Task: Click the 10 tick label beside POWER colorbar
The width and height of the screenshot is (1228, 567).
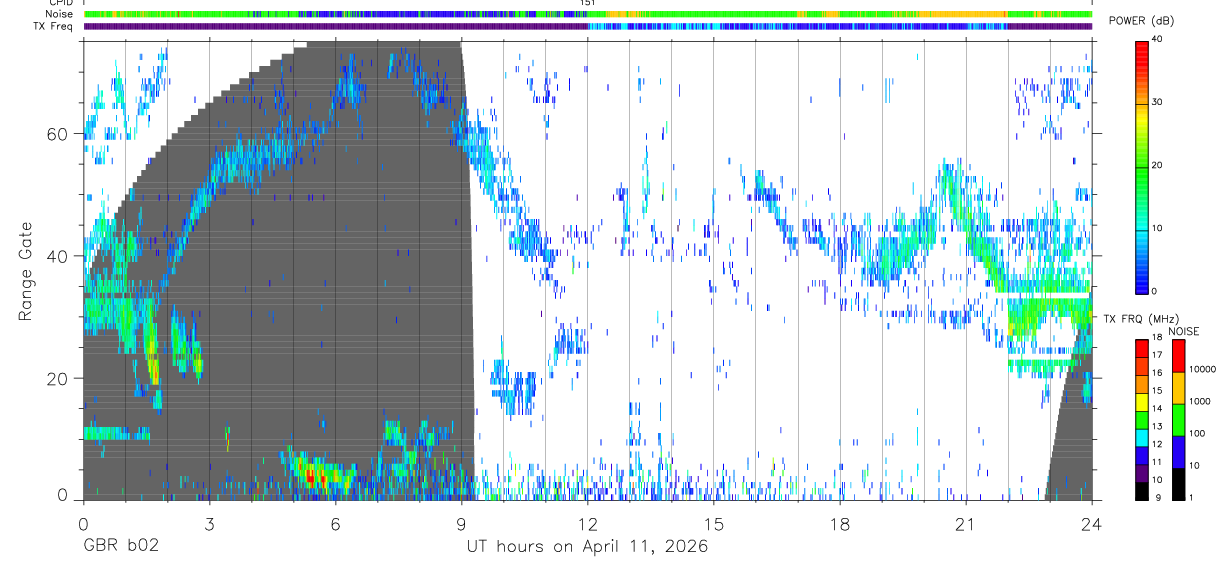Action: point(1157,229)
